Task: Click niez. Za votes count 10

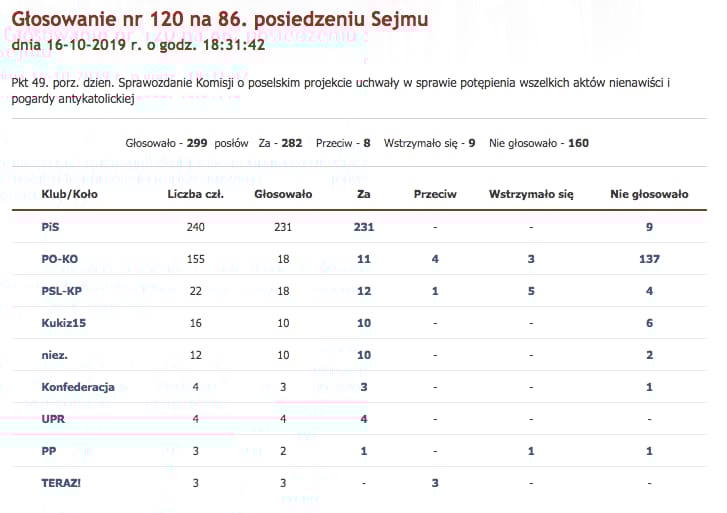Action: tap(364, 355)
